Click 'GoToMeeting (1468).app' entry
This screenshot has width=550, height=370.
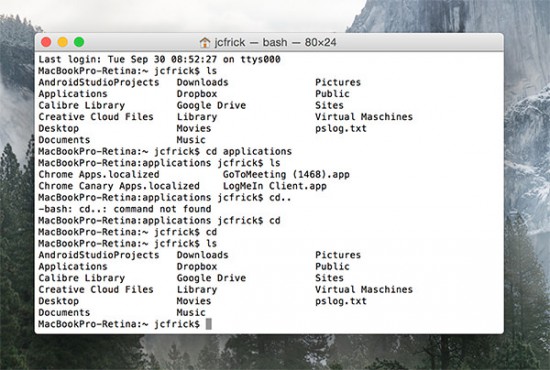286,174
